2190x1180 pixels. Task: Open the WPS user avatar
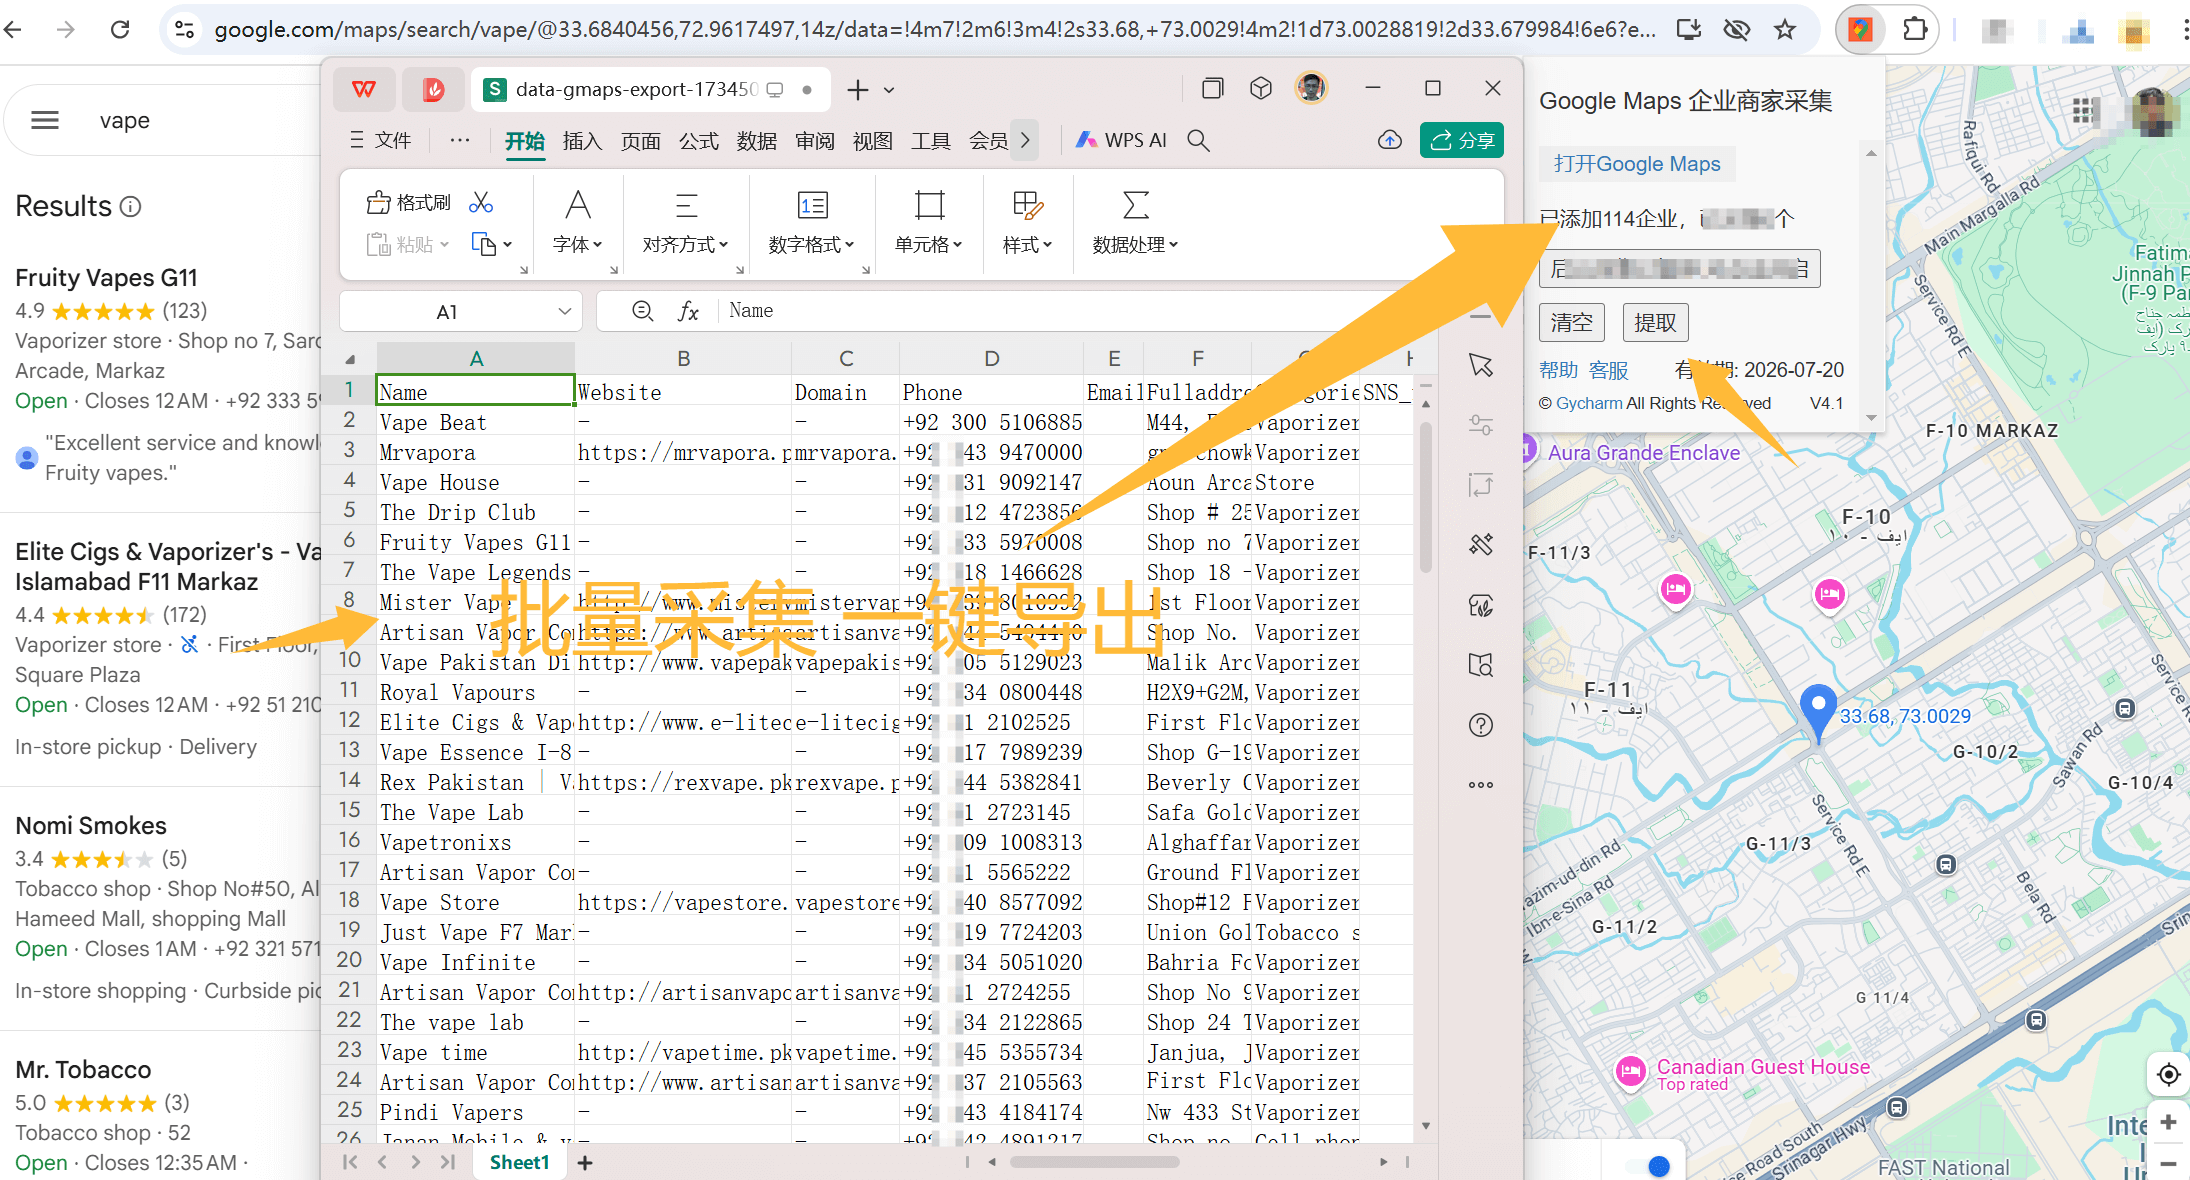tap(1311, 88)
